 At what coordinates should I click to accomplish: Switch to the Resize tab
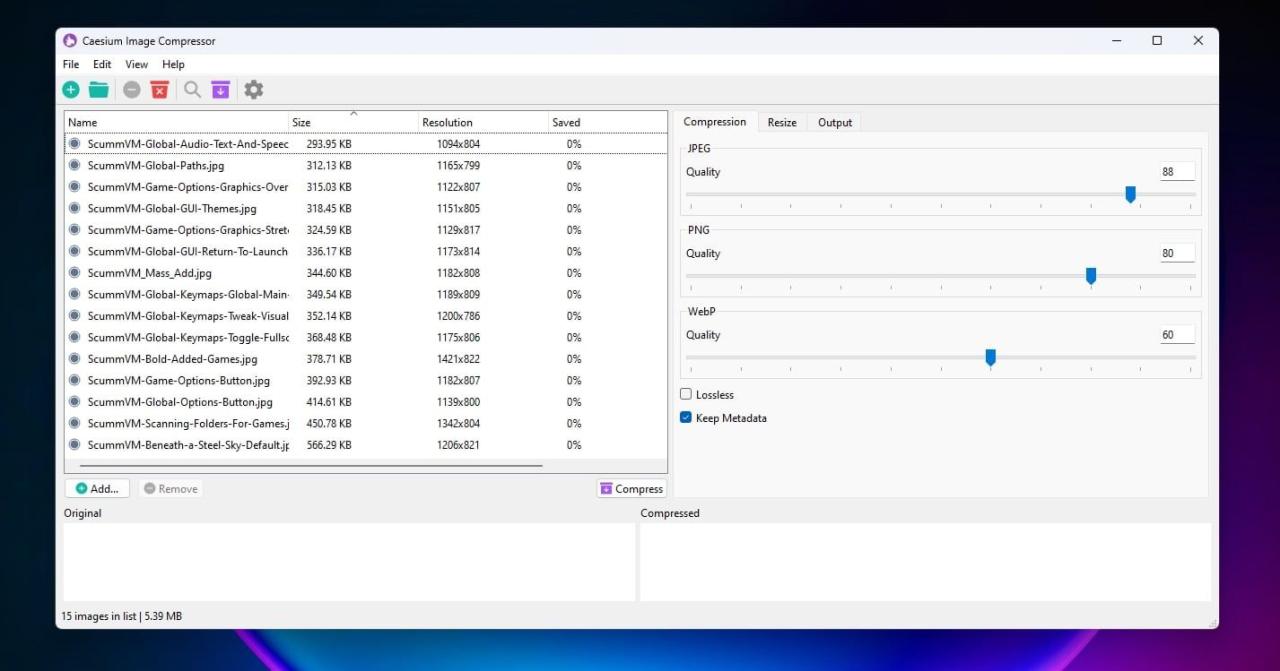tap(782, 123)
